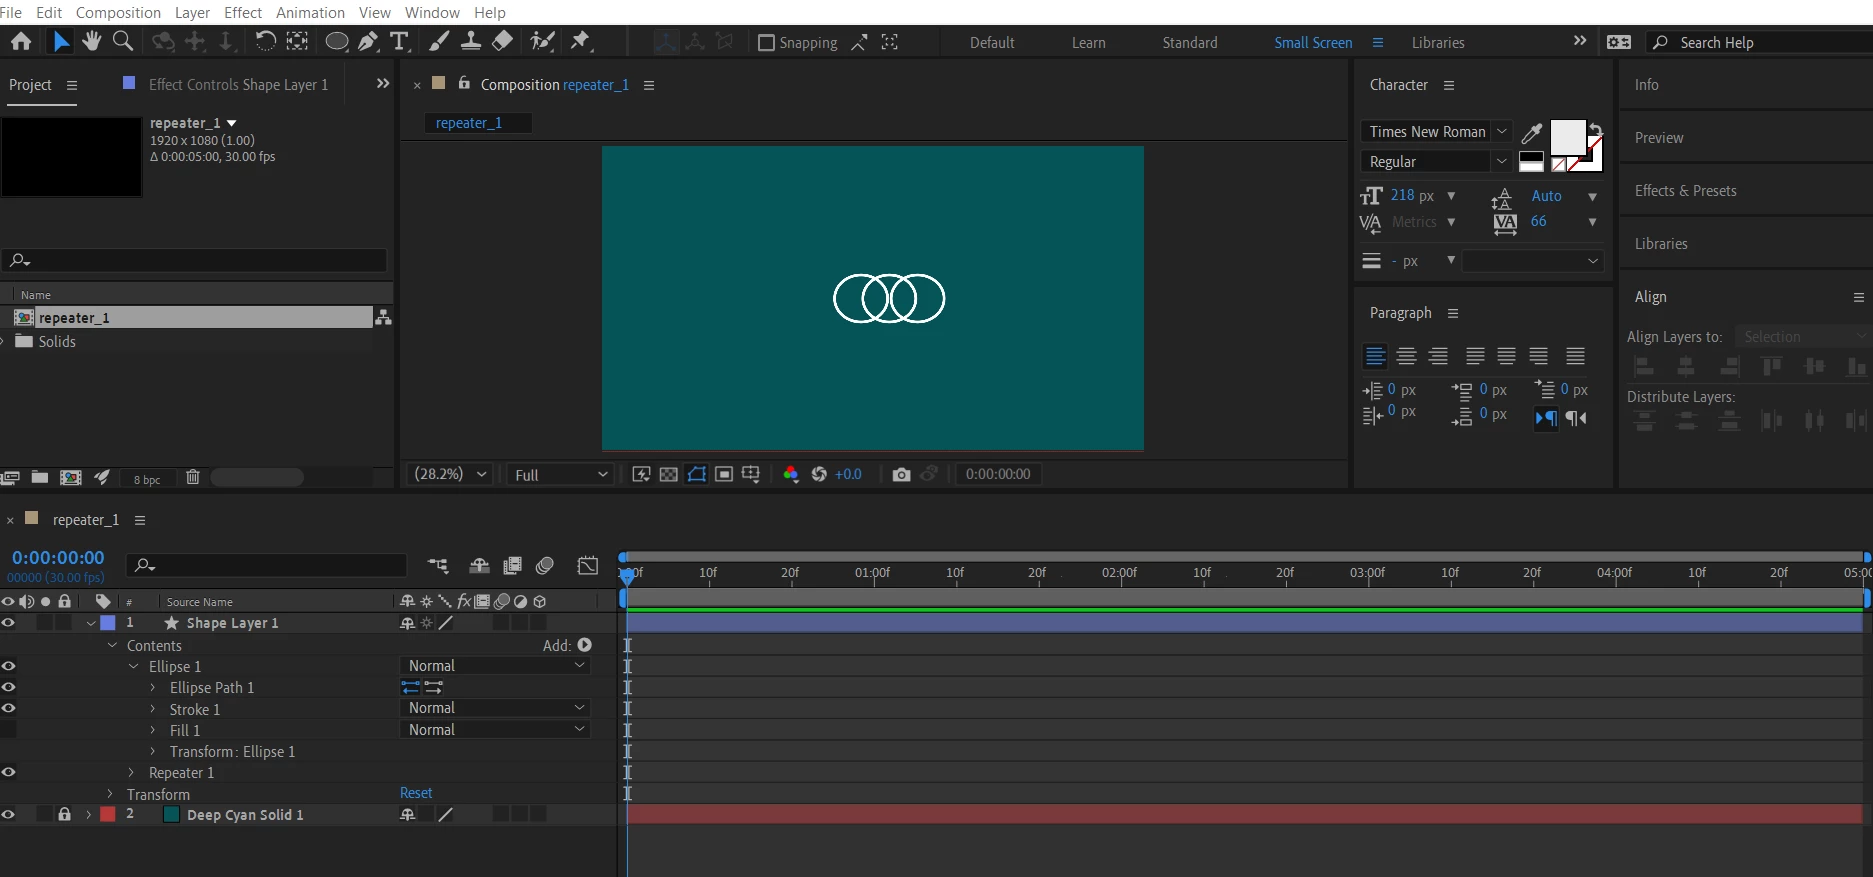
Task: Hide Shape Layer 1 with eye toggle
Action: [x=8, y=623]
